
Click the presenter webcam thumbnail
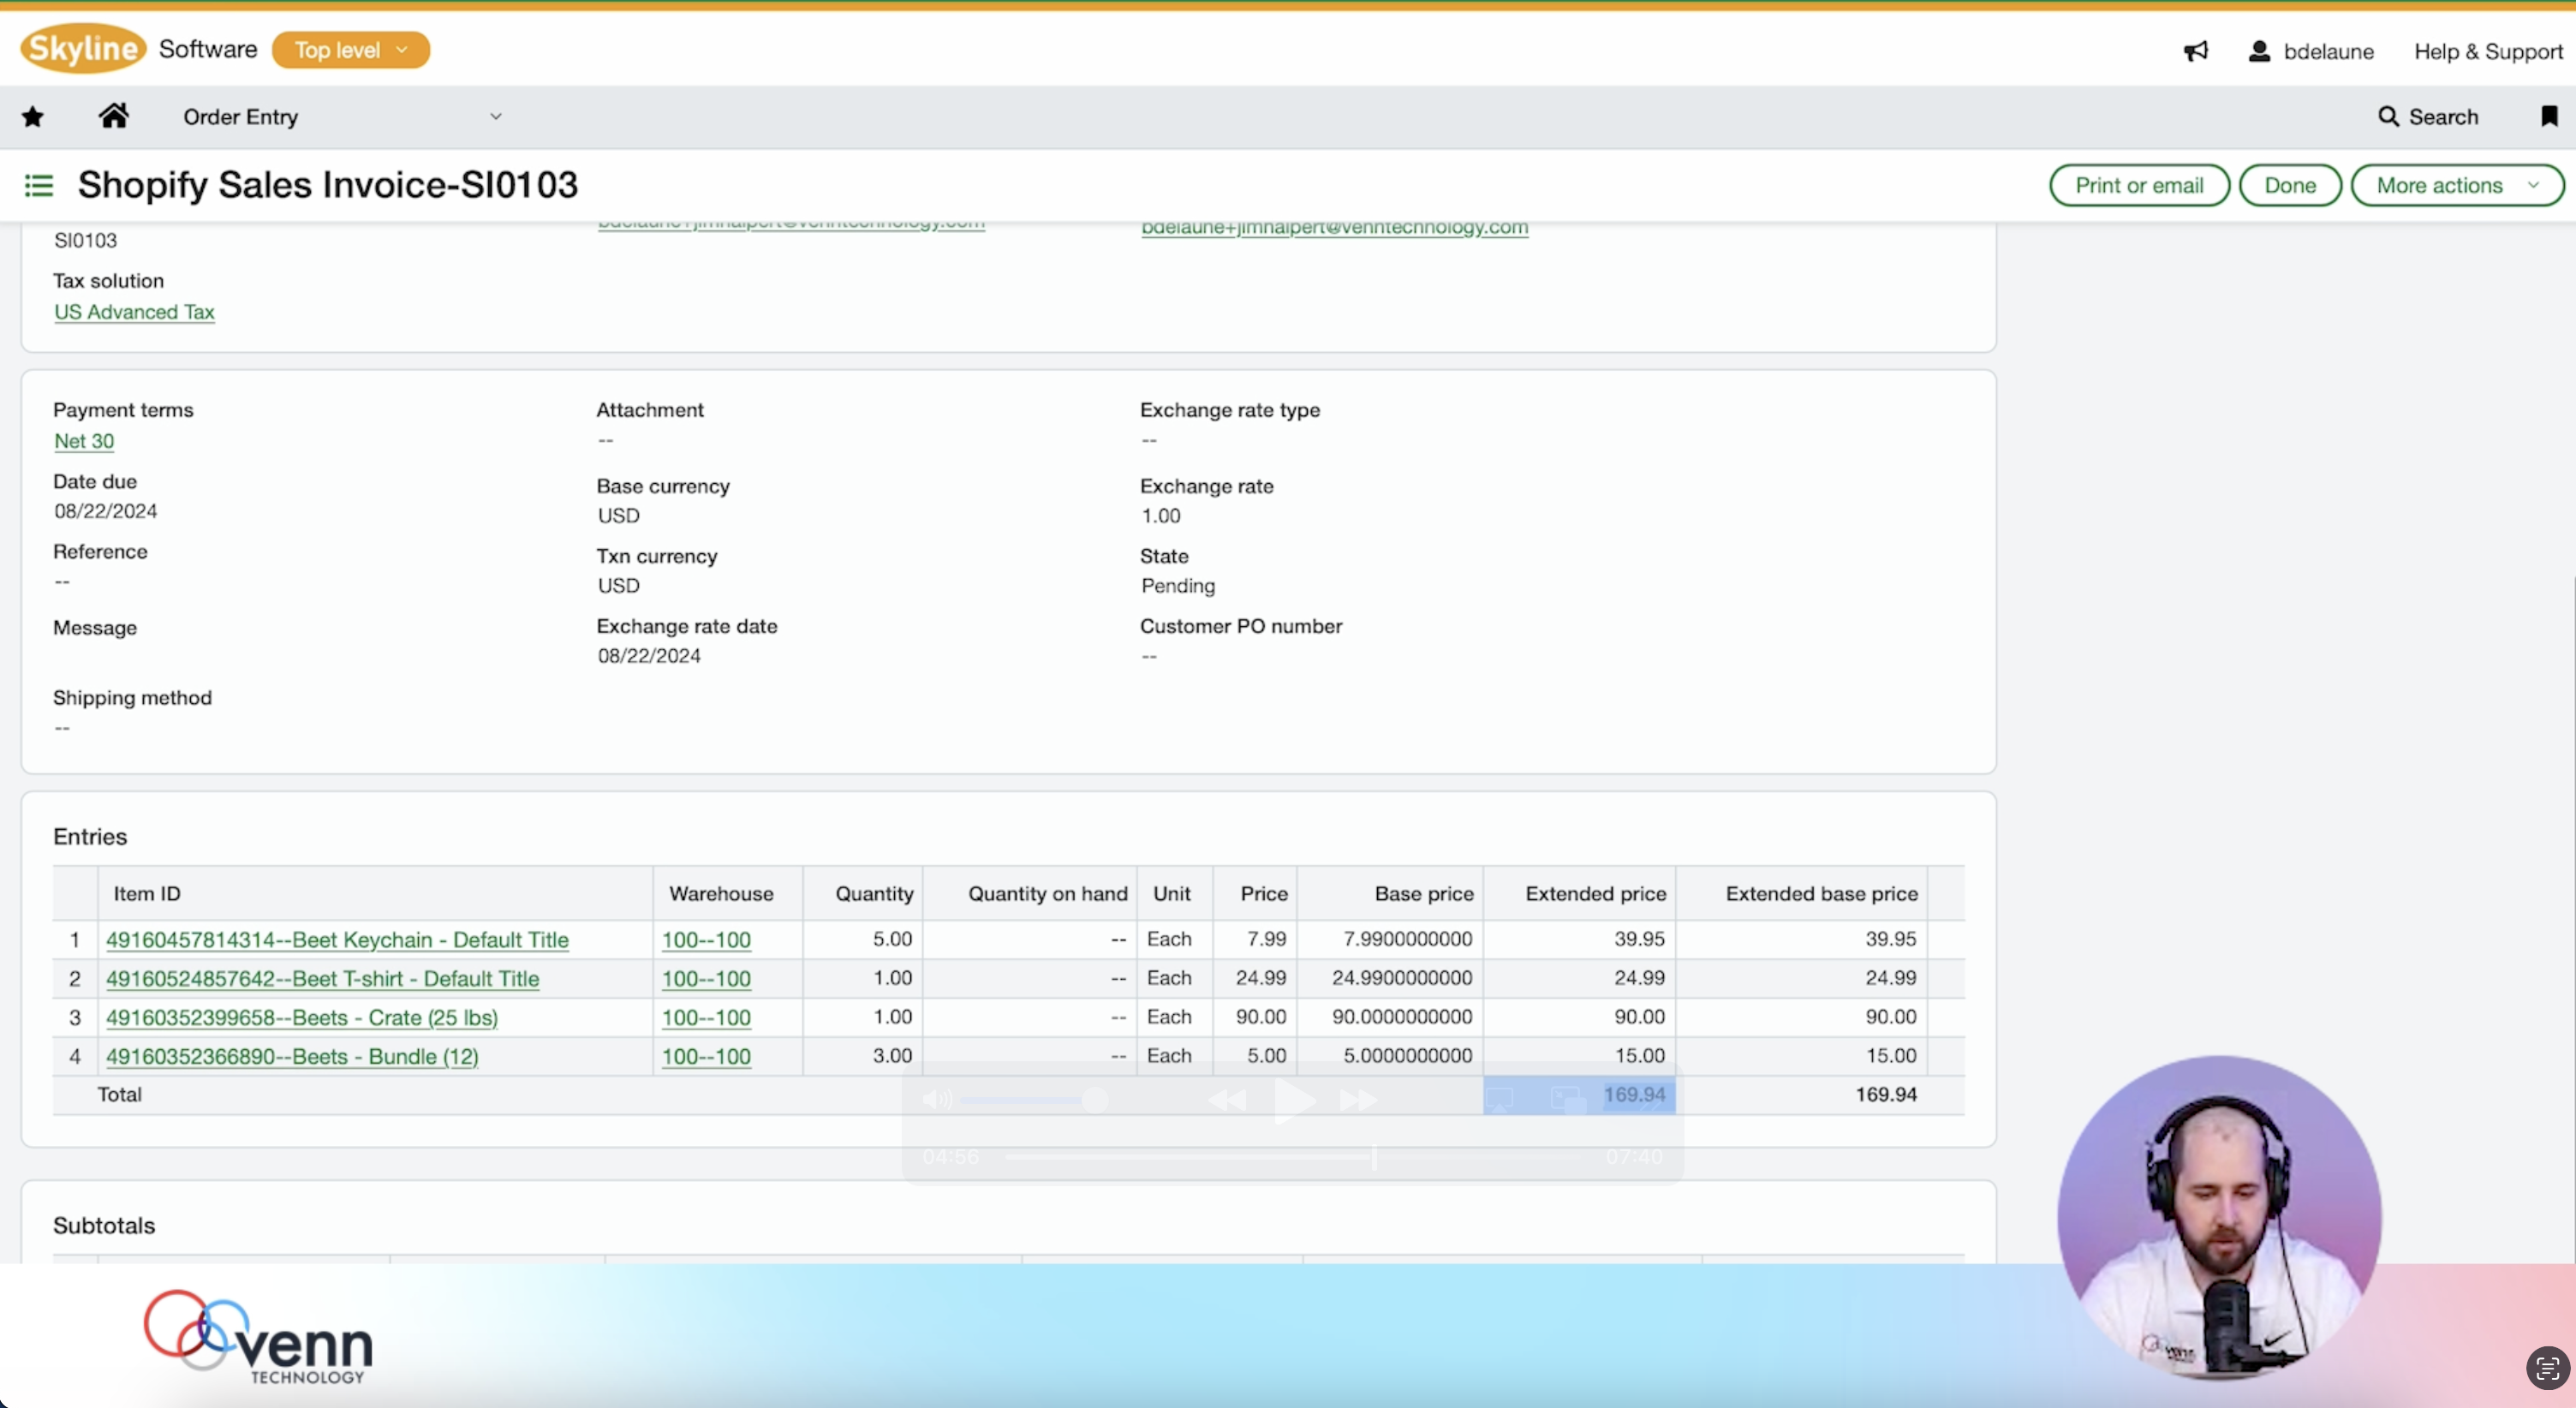[2219, 1216]
